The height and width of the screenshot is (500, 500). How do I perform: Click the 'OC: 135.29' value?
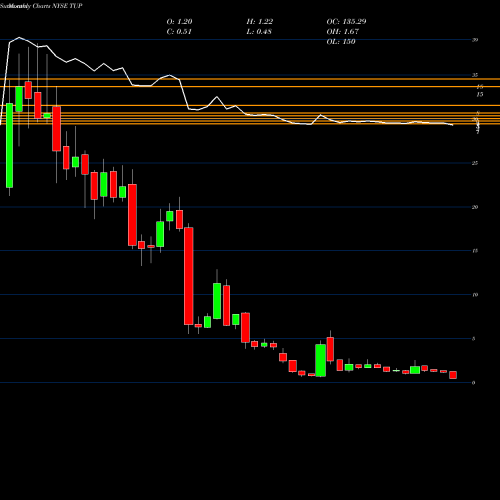346,22
